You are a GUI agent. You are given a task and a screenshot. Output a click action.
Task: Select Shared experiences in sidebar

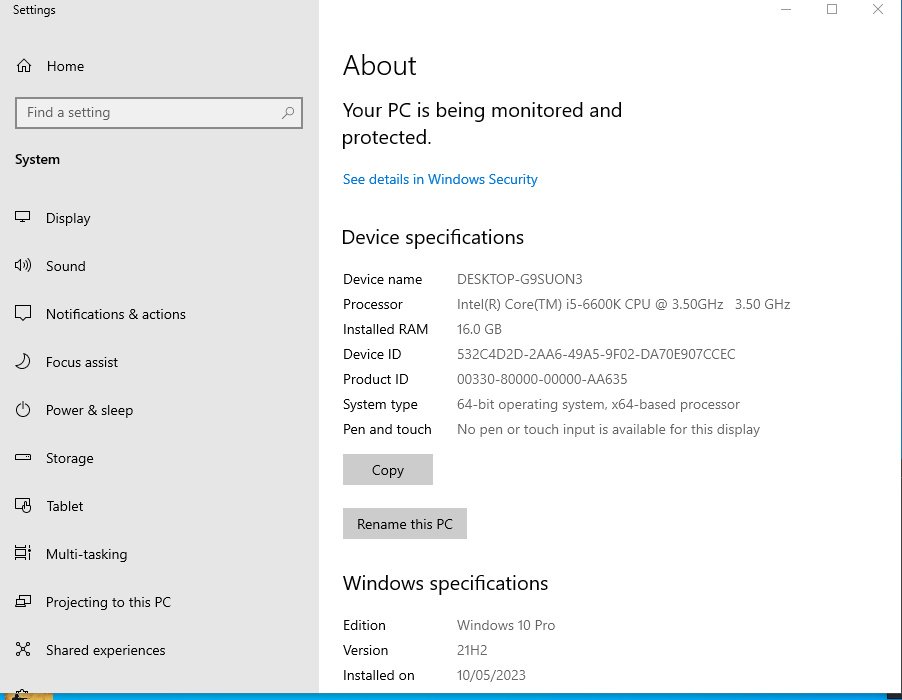(105, 651)
